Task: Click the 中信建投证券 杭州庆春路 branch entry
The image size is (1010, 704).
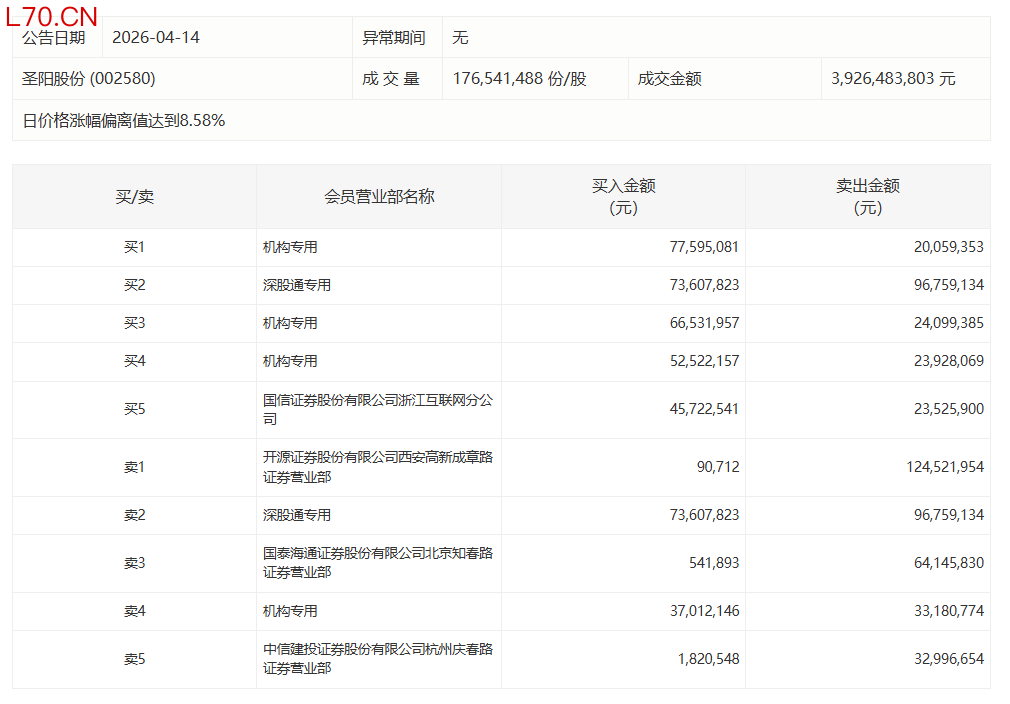Action: 377,658
